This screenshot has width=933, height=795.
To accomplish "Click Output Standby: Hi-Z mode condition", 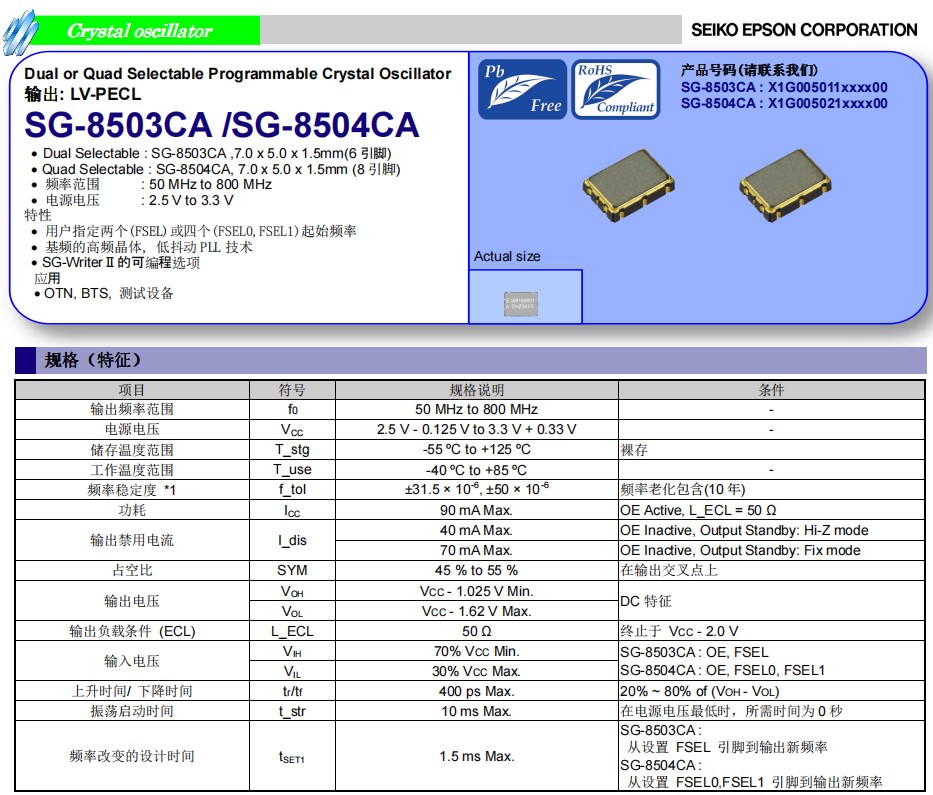I will click(x=771, y=530).
